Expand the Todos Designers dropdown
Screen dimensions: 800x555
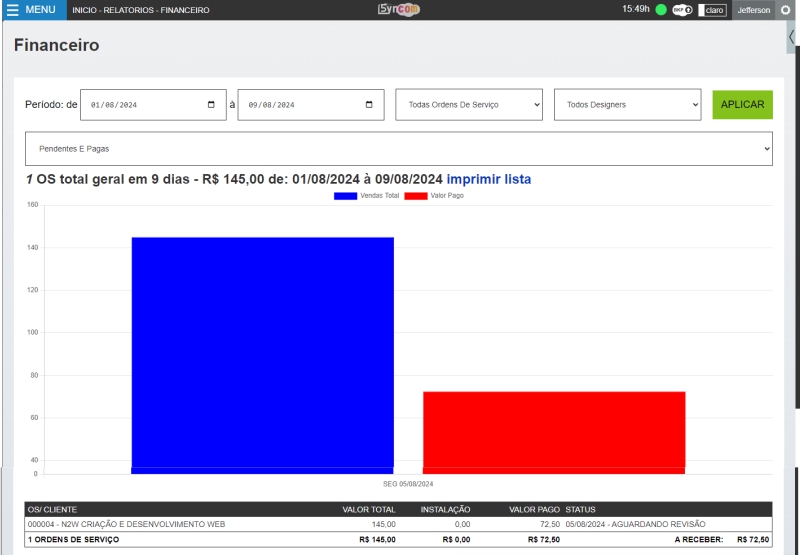(x=628, y=105)
